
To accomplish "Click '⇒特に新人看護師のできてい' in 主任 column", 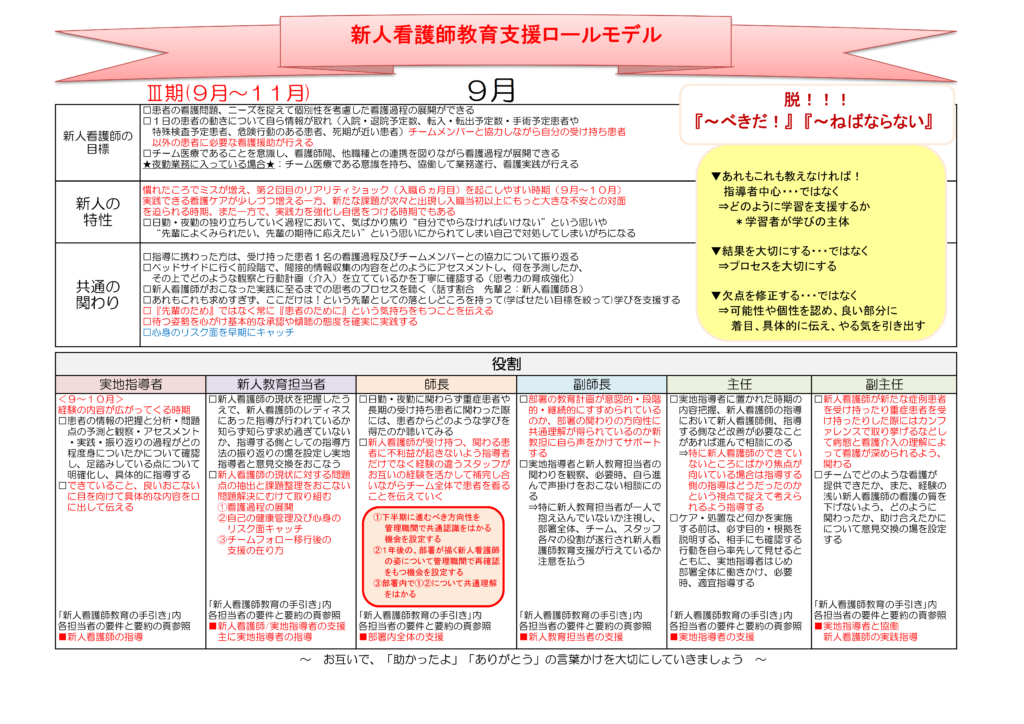I will pos(740,453).
